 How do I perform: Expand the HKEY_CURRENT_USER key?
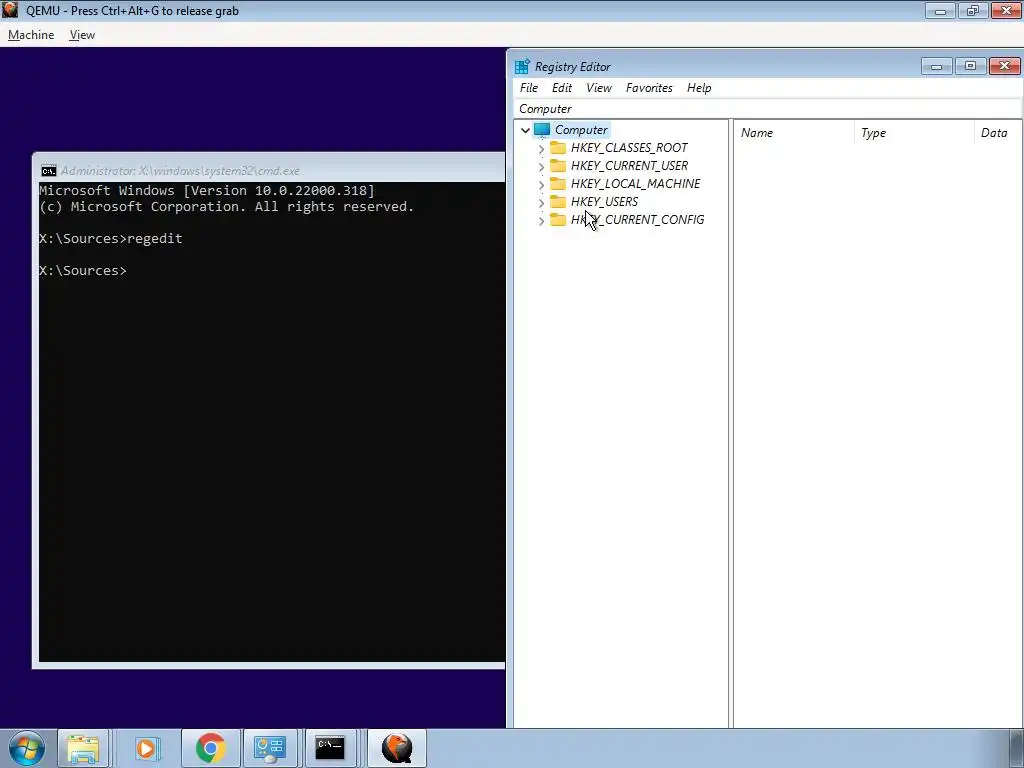(541, 167)
